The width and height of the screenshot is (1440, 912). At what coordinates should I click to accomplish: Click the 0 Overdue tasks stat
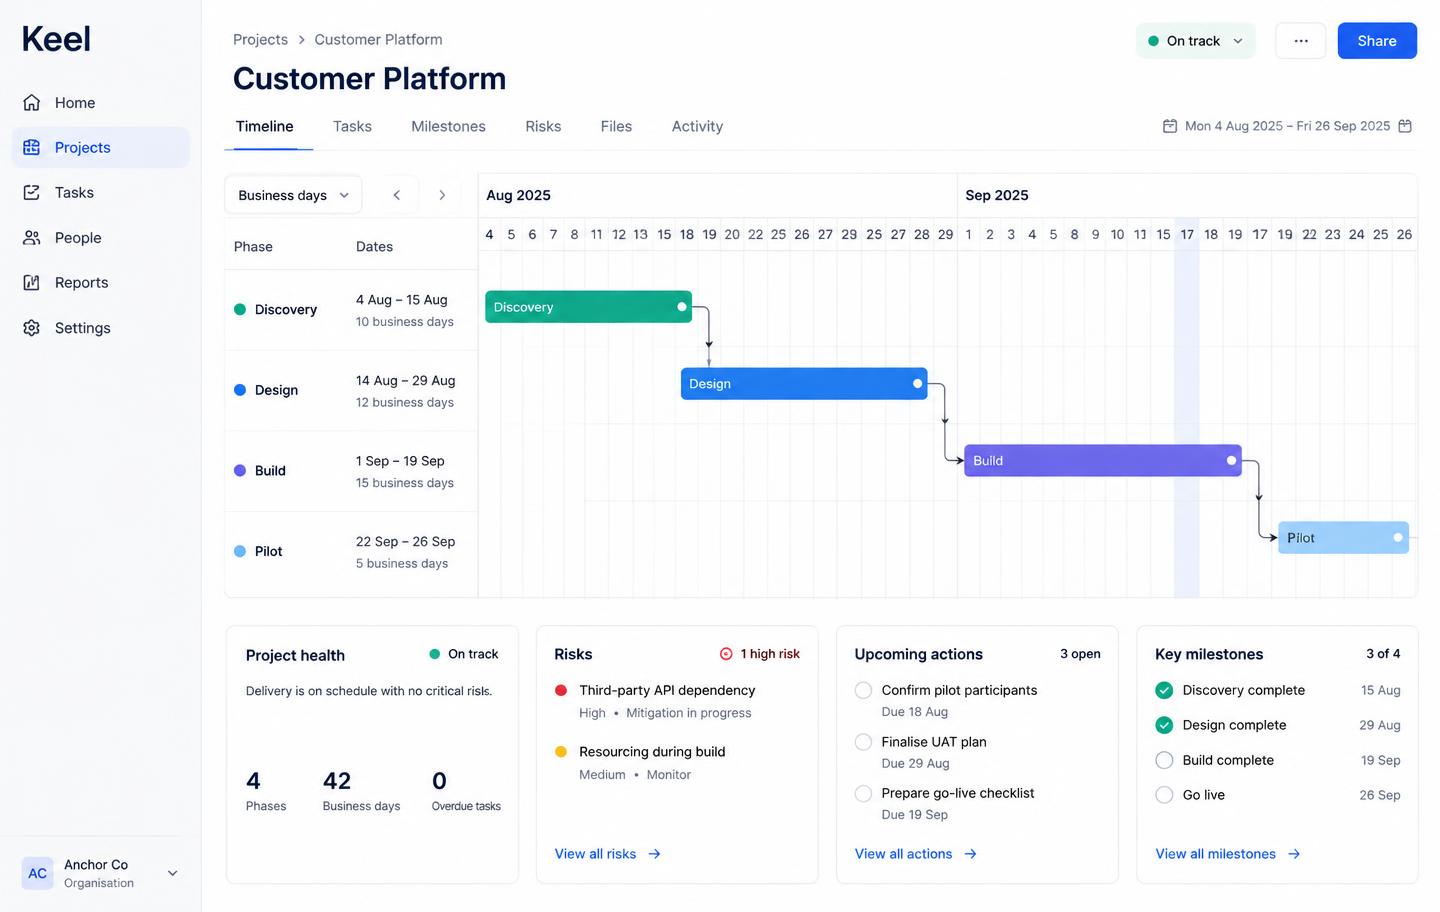coord(466,790)
